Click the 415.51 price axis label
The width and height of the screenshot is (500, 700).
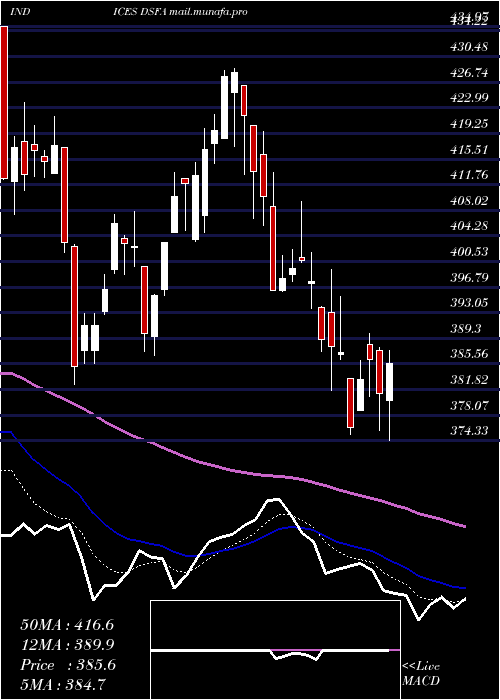point(469,150)
